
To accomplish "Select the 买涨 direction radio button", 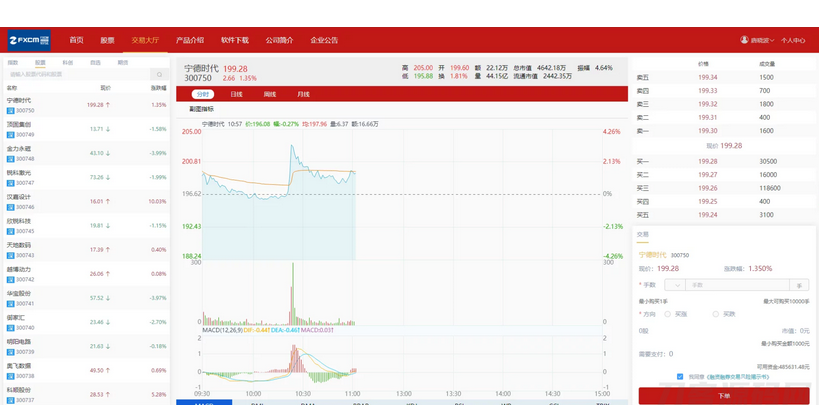I will click(x=668, y=314).
